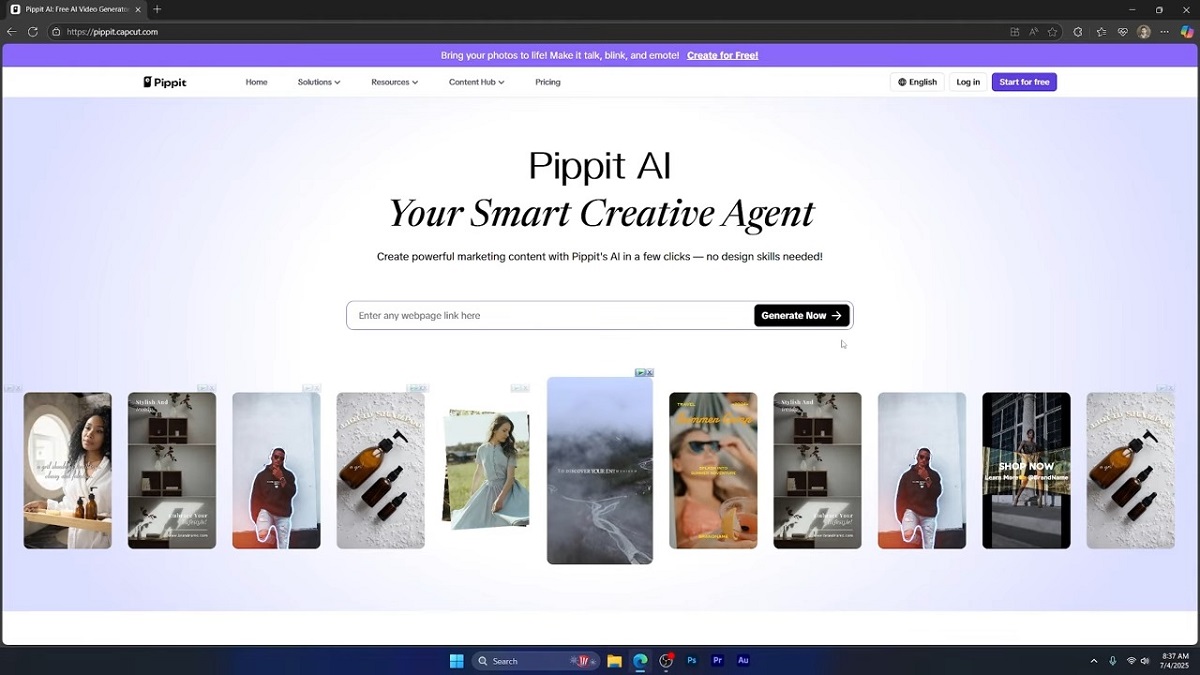Activate the read aloud icon in the address bar

[1034, 32]
